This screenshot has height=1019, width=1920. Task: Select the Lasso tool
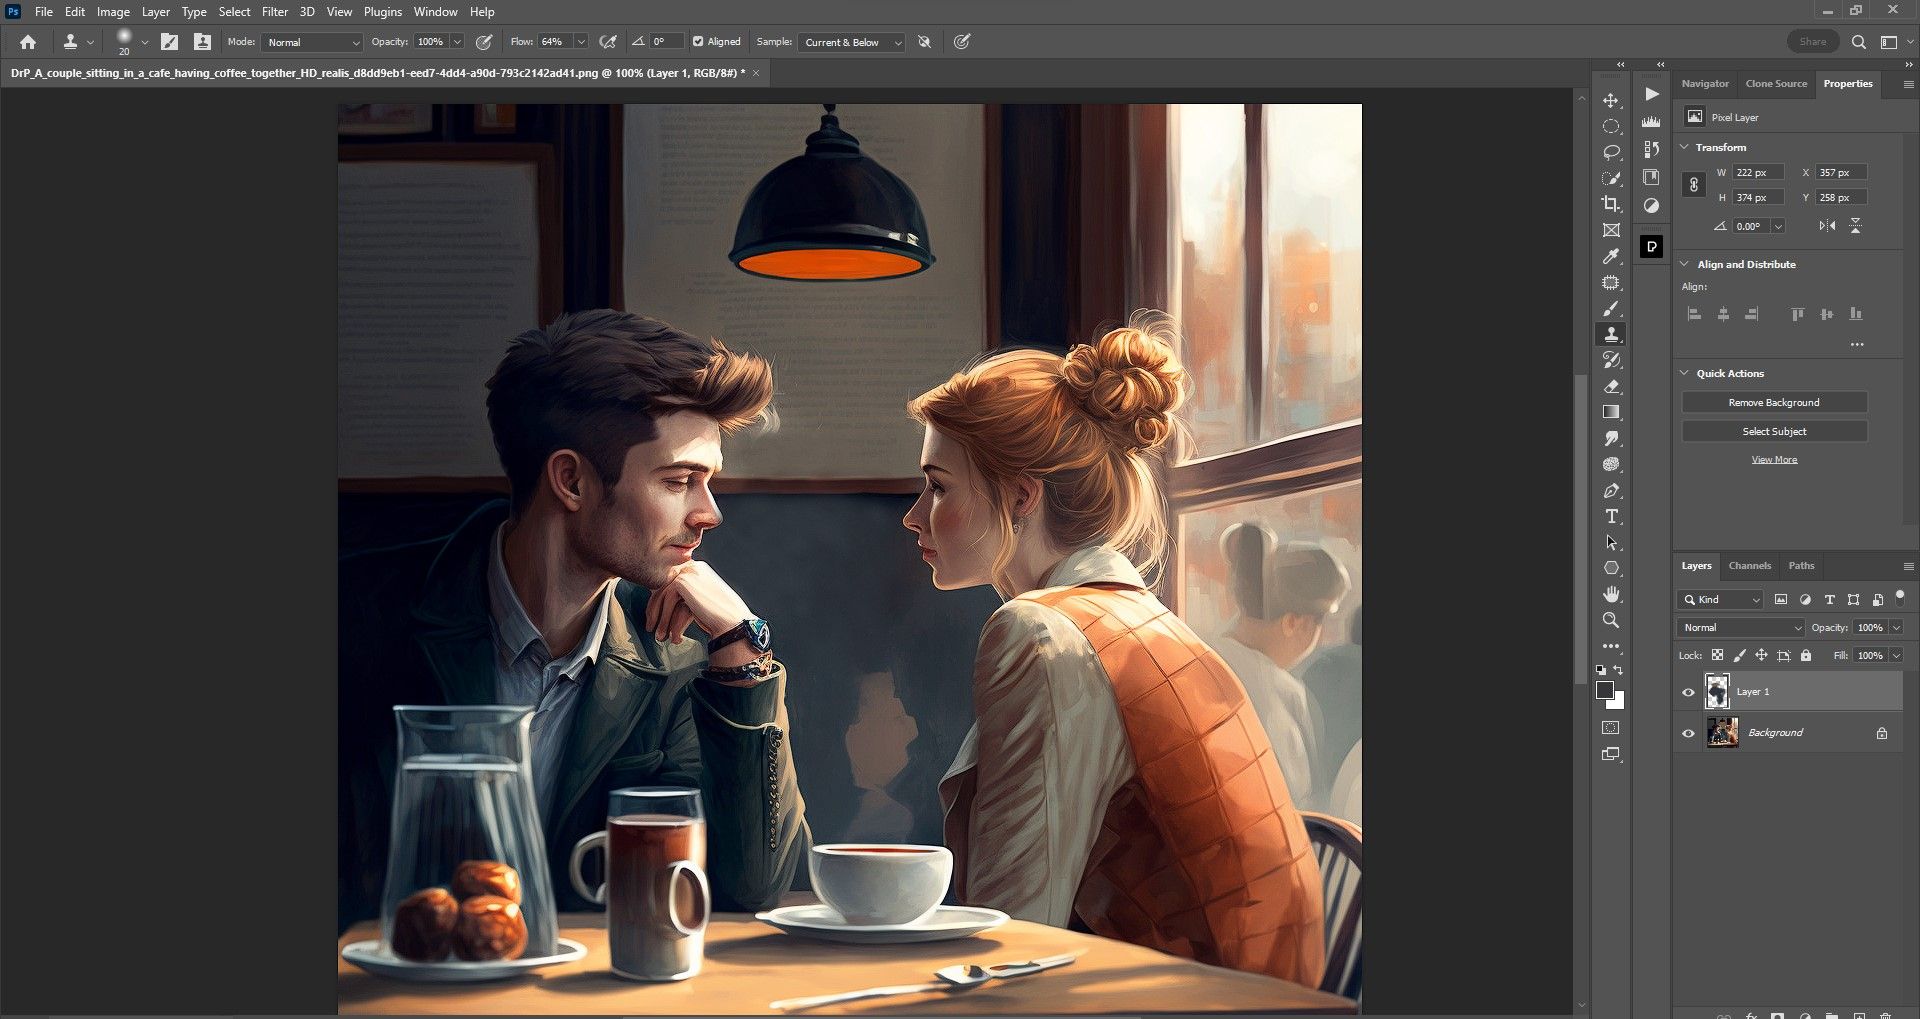pyautogui.click(x=1611, y=152)
